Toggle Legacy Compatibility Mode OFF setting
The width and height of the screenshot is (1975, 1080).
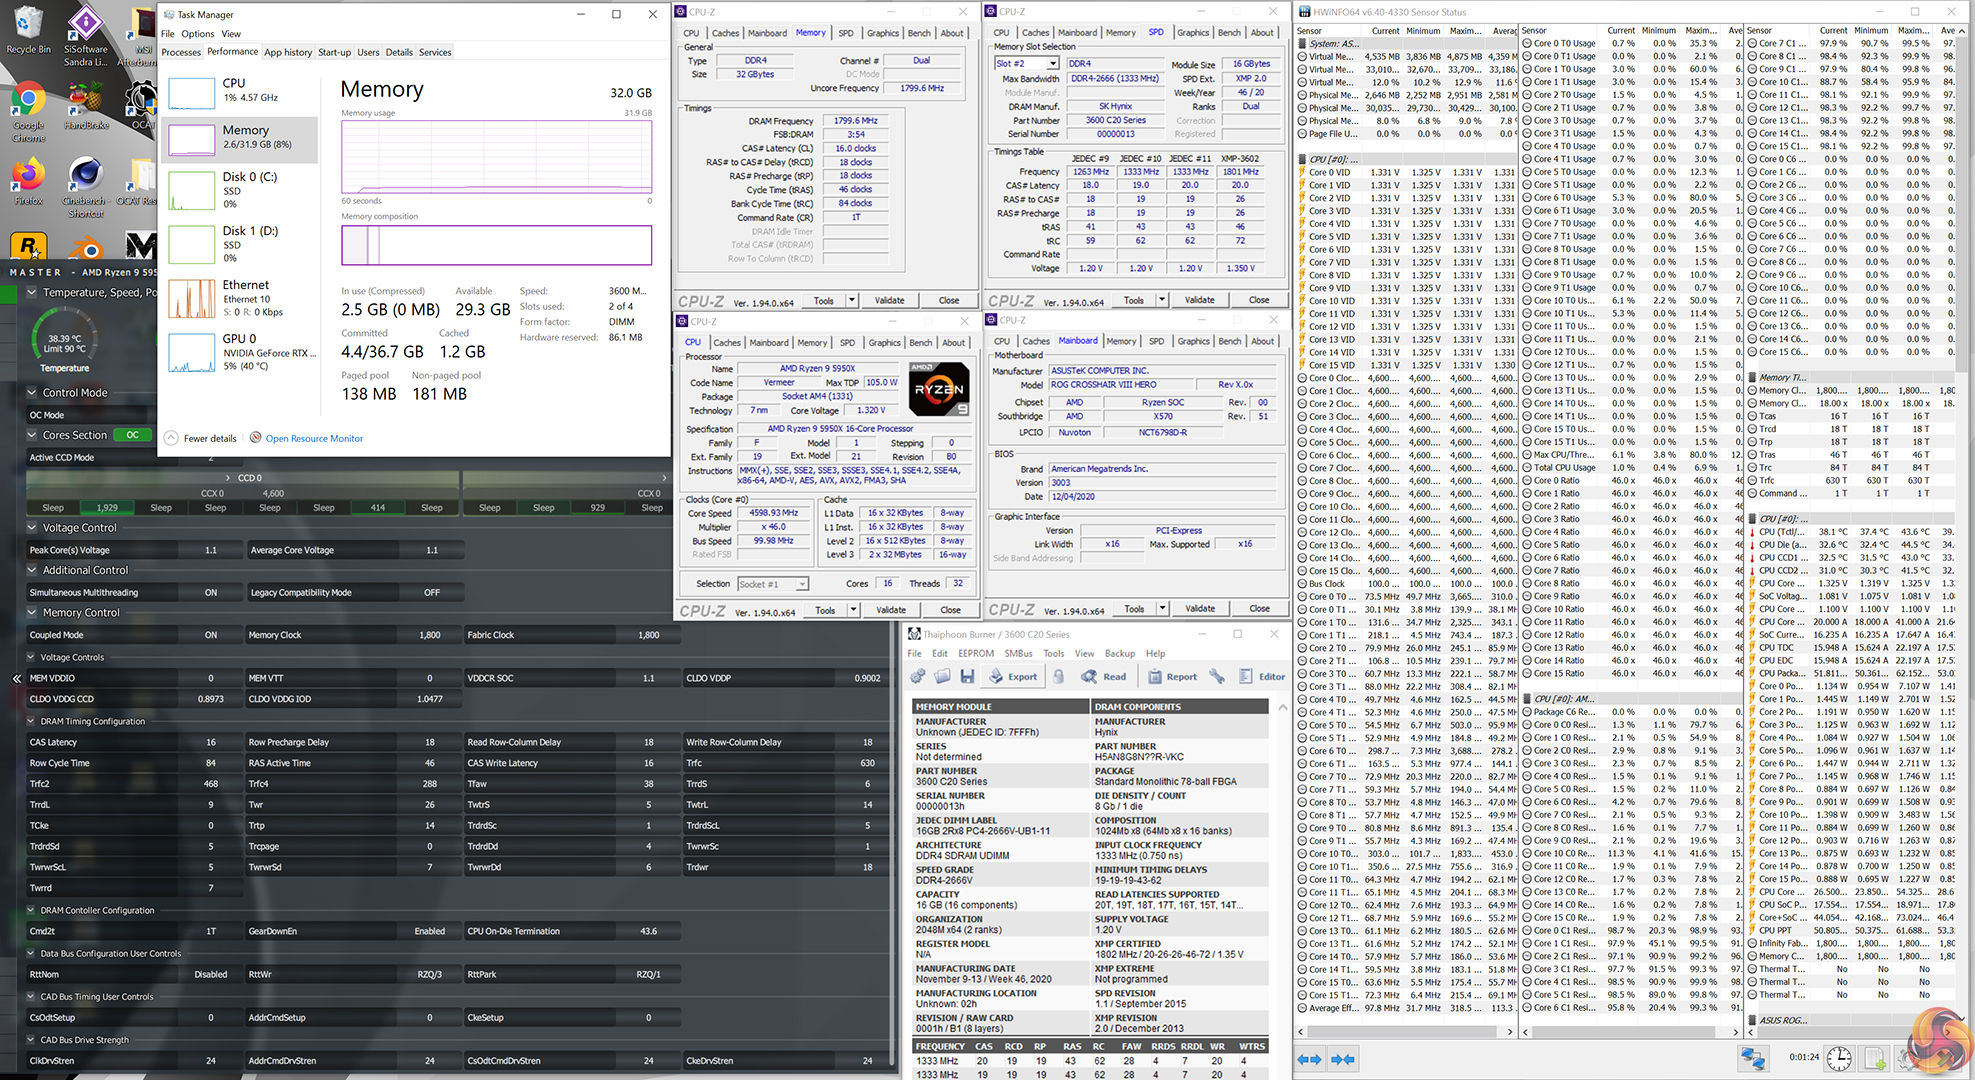(x=431, y=592)
